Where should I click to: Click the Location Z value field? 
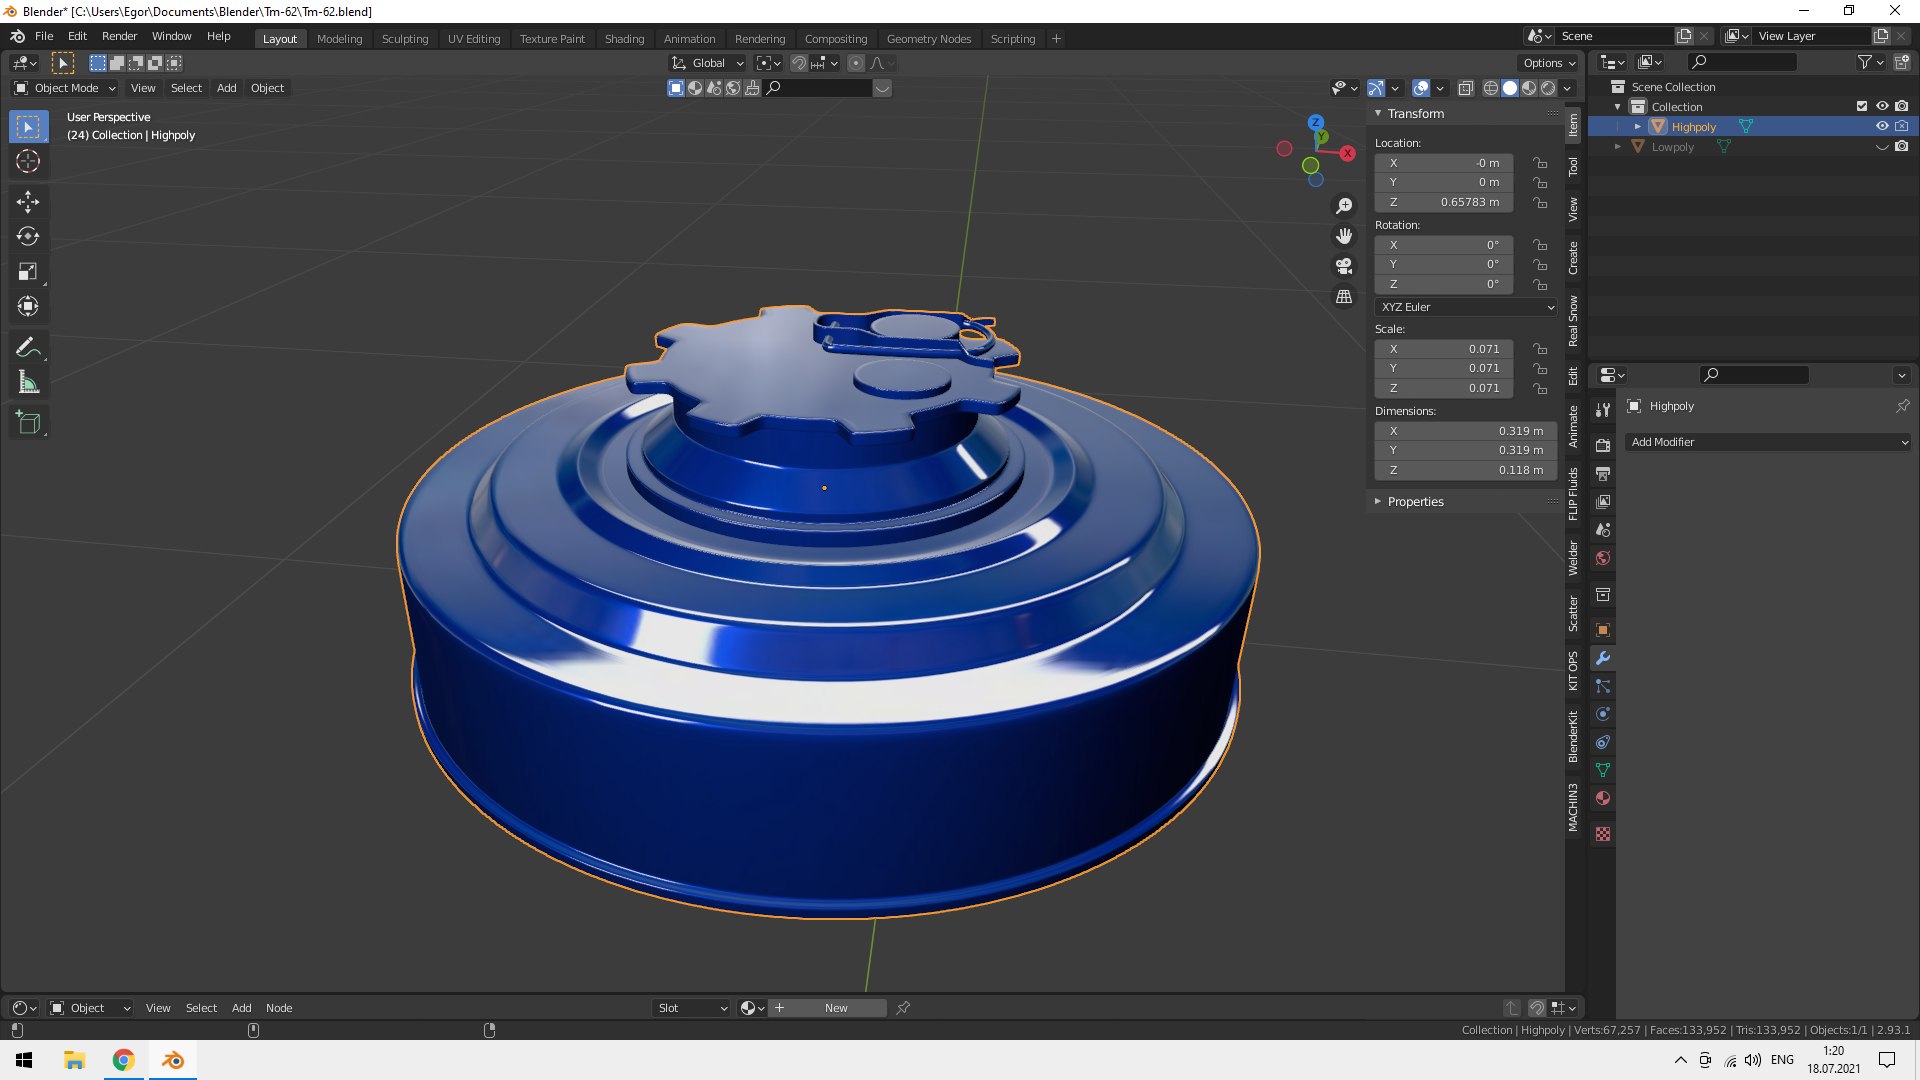(1444, 202)
